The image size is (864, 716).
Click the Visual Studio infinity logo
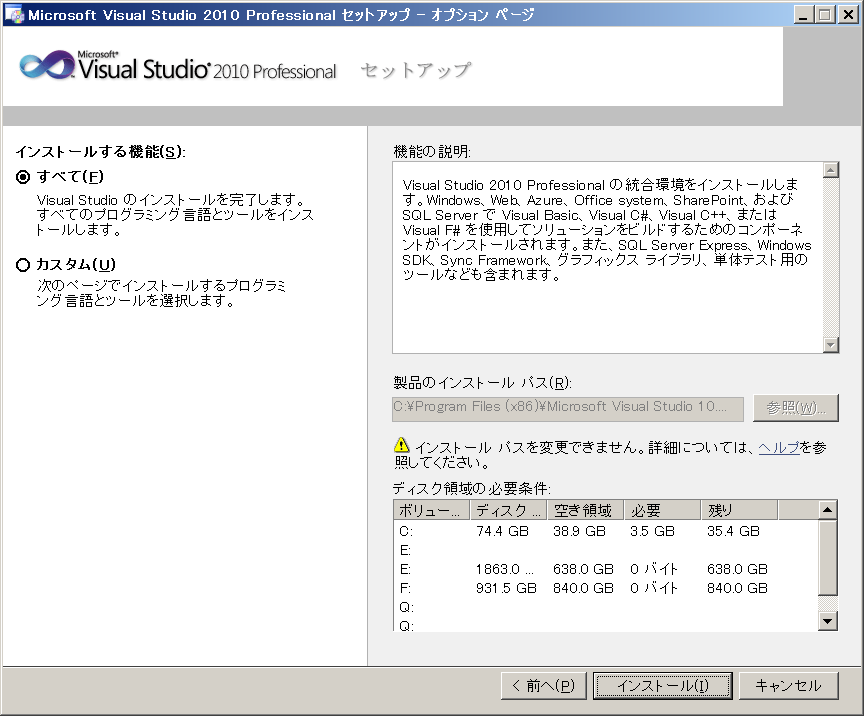[x=46, y=67]
